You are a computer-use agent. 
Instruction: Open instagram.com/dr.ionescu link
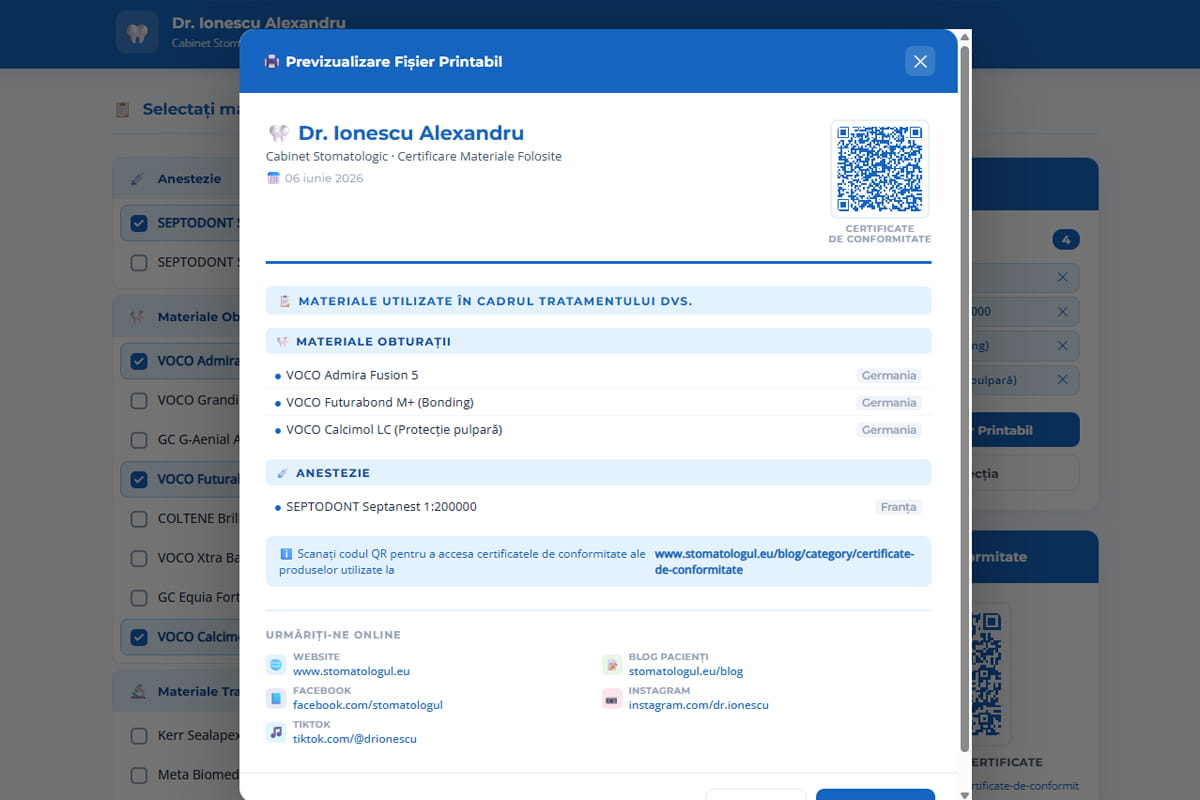click(698, 705)
